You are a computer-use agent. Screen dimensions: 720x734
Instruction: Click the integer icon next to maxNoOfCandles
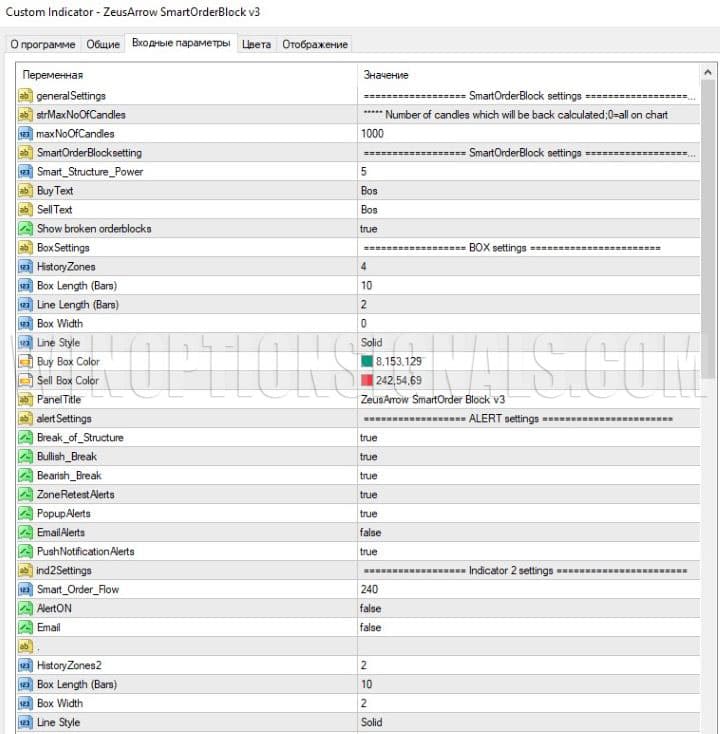(x=25, y=134)
